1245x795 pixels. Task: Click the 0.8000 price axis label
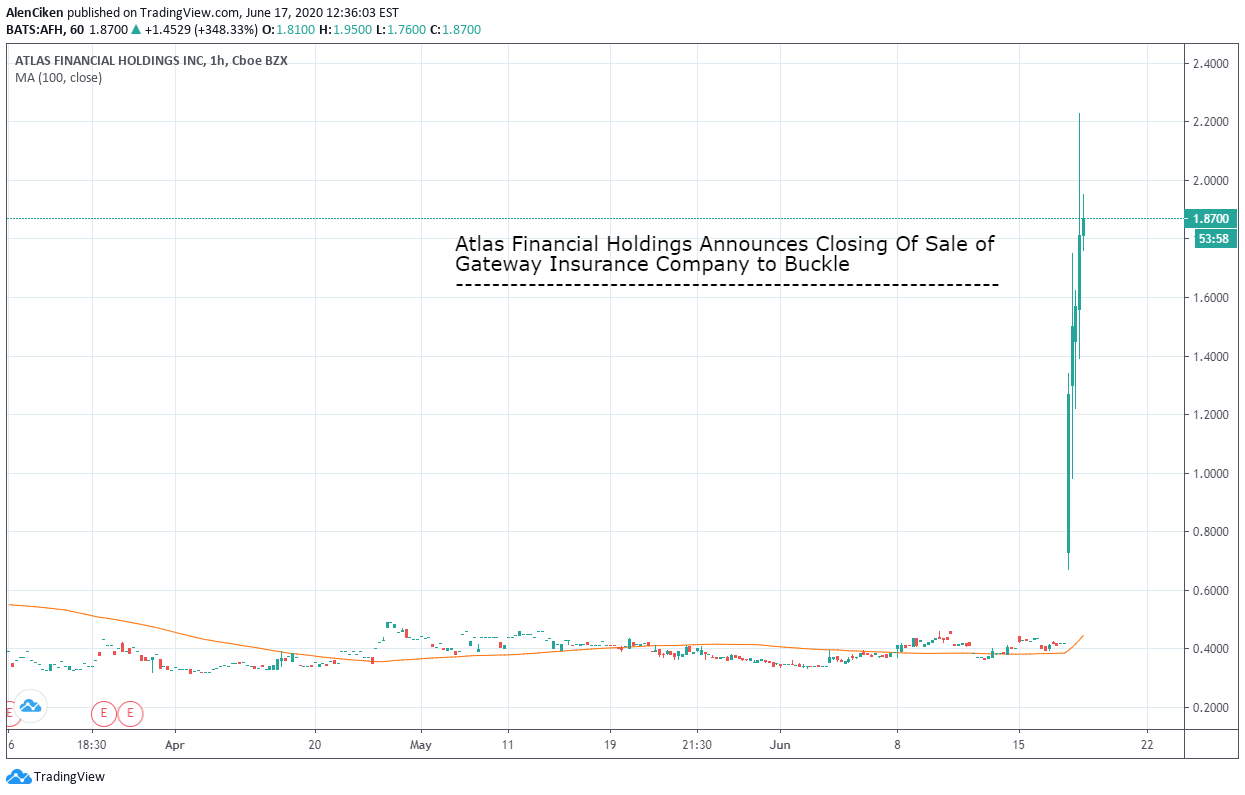pyautogui.click(x=1211, y=532)
